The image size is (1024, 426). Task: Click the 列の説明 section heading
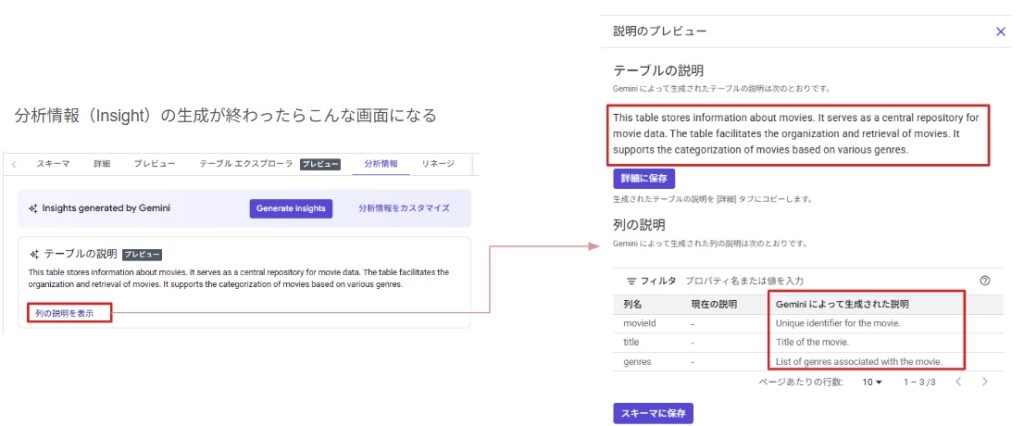tap(639, 225)
